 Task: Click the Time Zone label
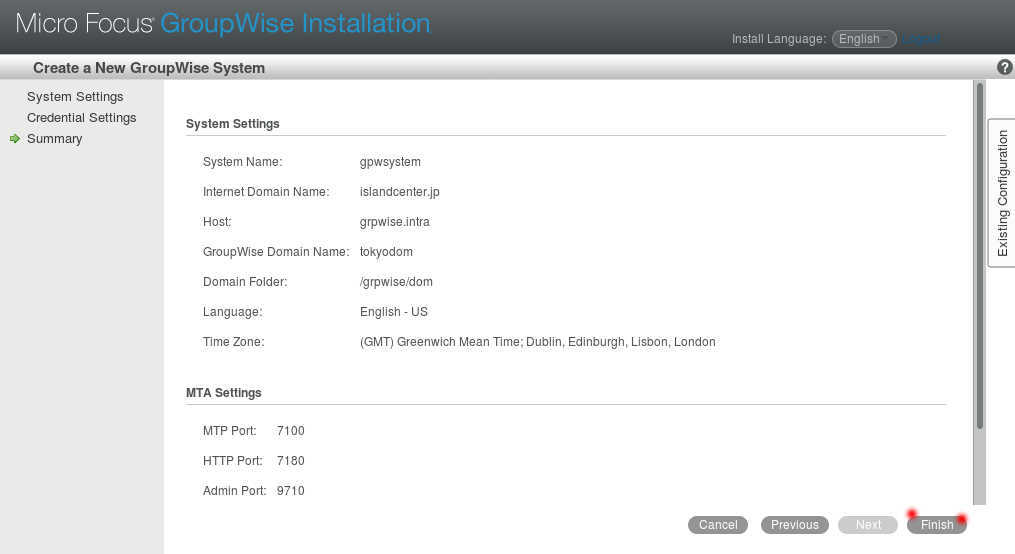coord(234,342)
